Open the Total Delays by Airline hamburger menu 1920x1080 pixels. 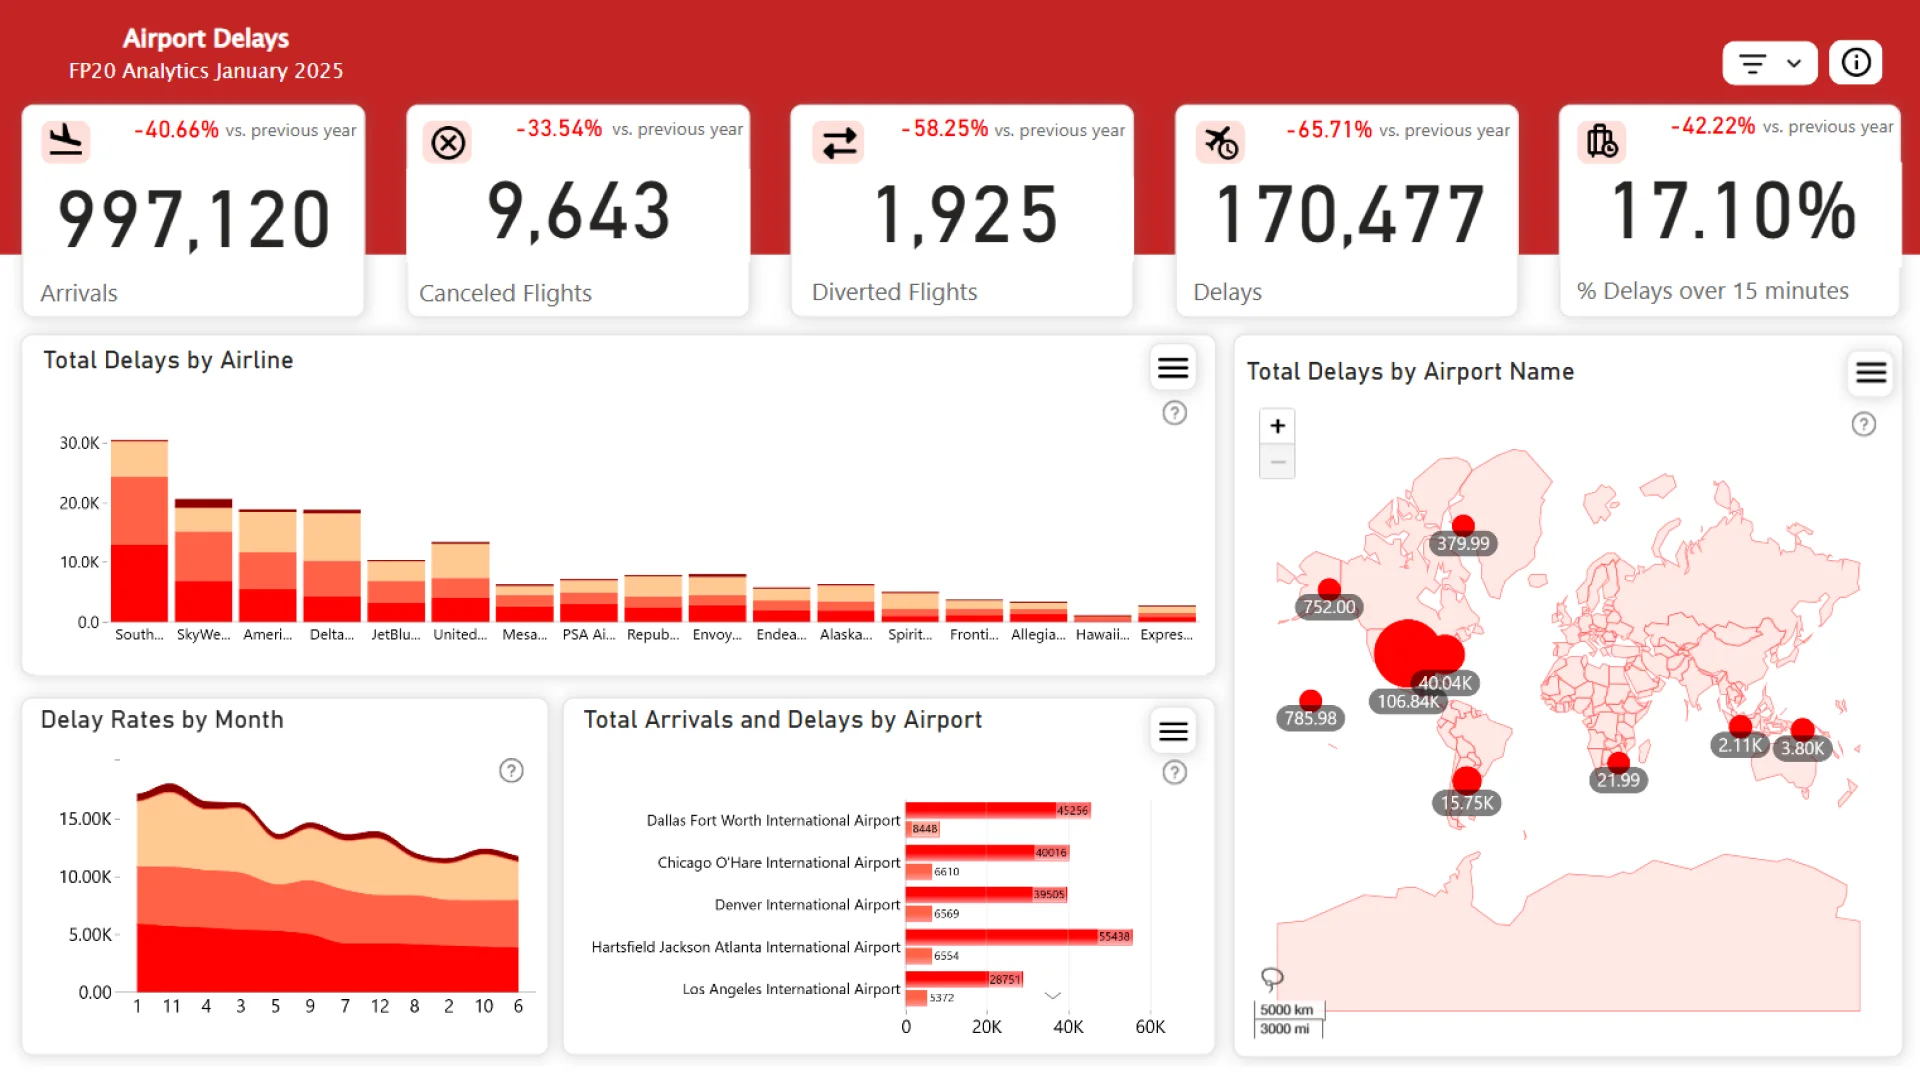[1173, 369]
